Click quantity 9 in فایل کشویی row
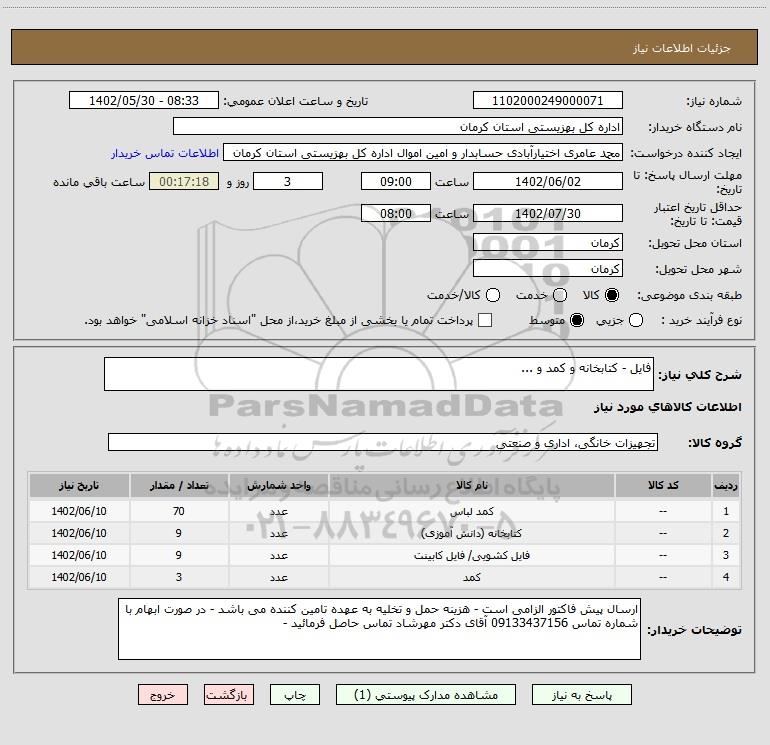 pyautogui.click(x=179, y=555)
